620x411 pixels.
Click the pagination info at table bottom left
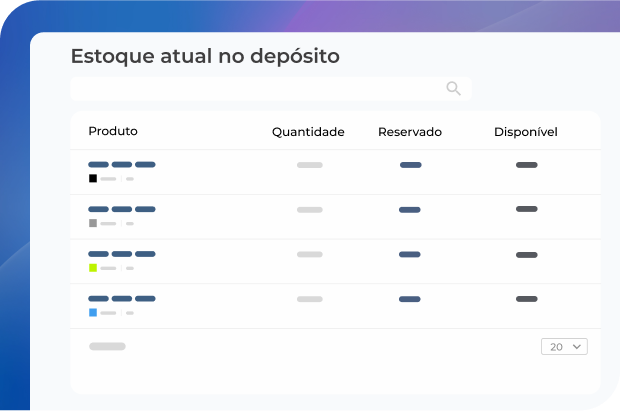pos(107,347)
